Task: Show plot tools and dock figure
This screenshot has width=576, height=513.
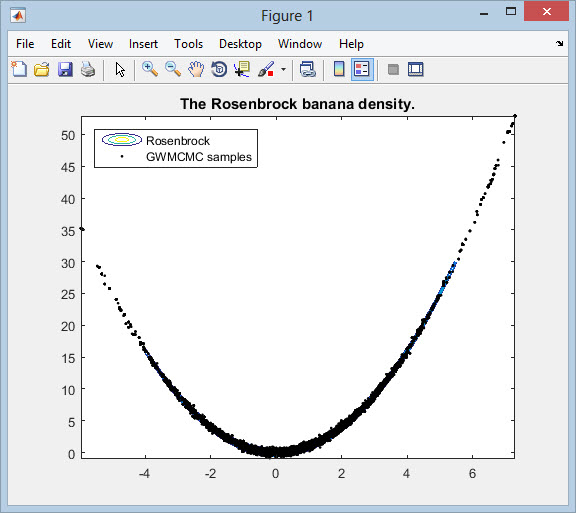Action: coord(415,69)
